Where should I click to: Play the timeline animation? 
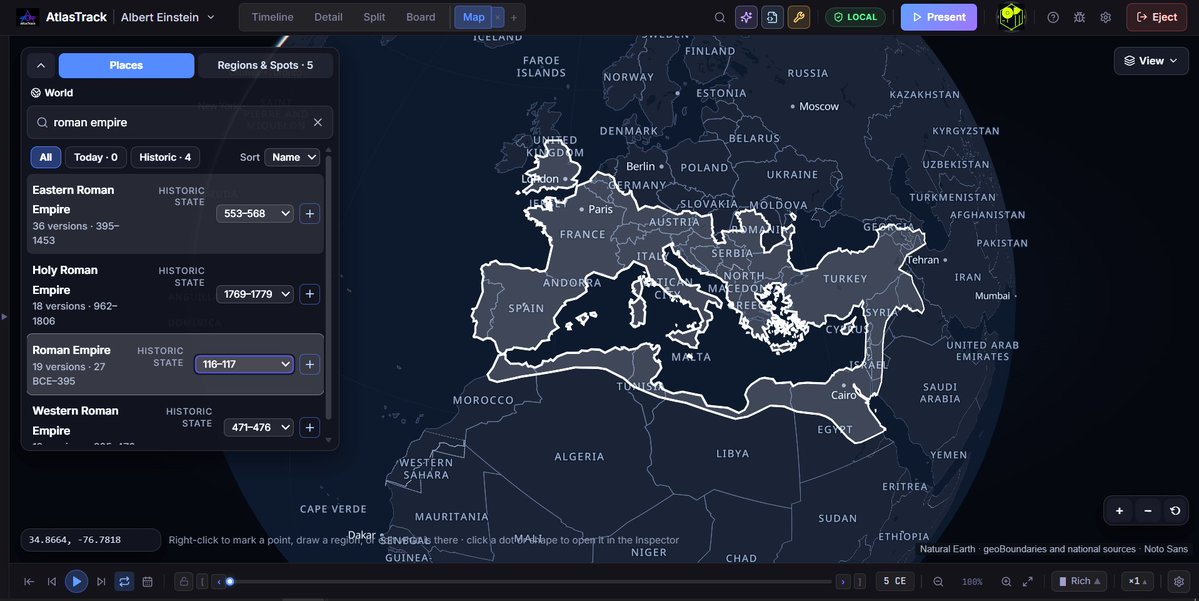[x=76, y=582]
